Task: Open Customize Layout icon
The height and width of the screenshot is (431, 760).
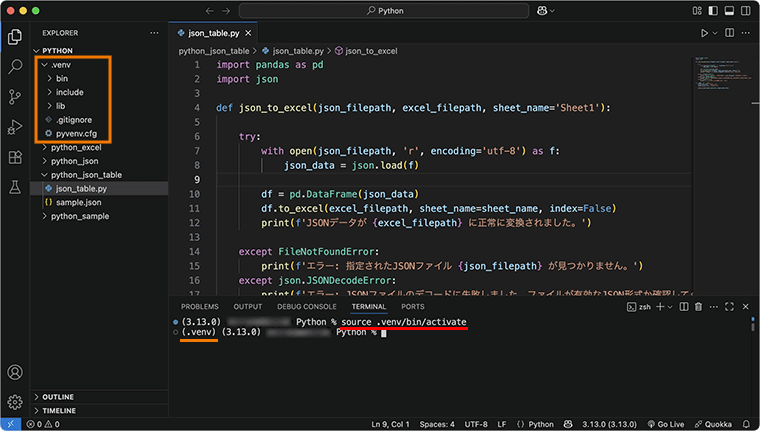Action: [x=697, y=11]
